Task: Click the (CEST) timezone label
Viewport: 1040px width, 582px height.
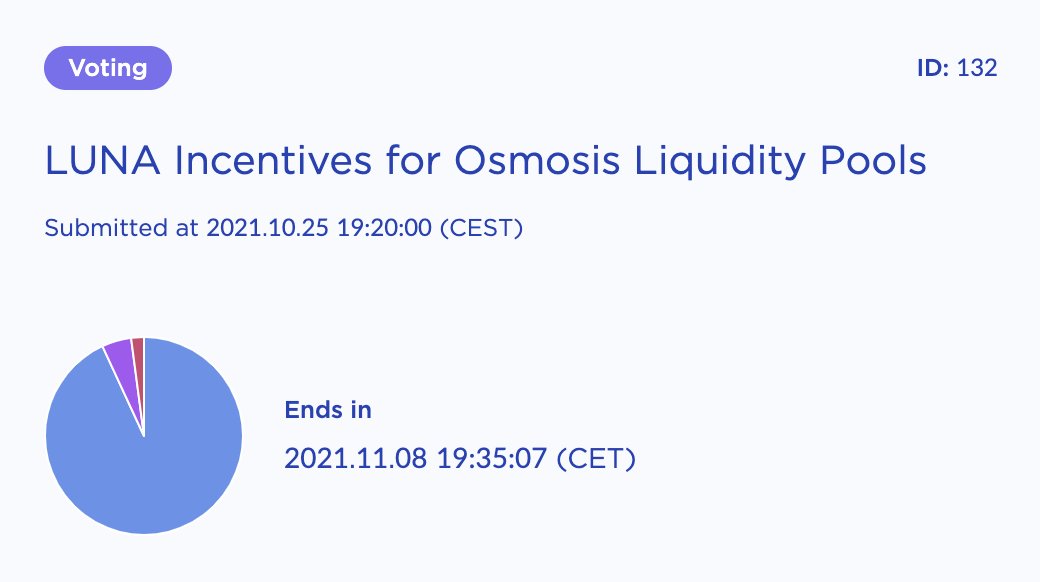Action: [482, 228]
